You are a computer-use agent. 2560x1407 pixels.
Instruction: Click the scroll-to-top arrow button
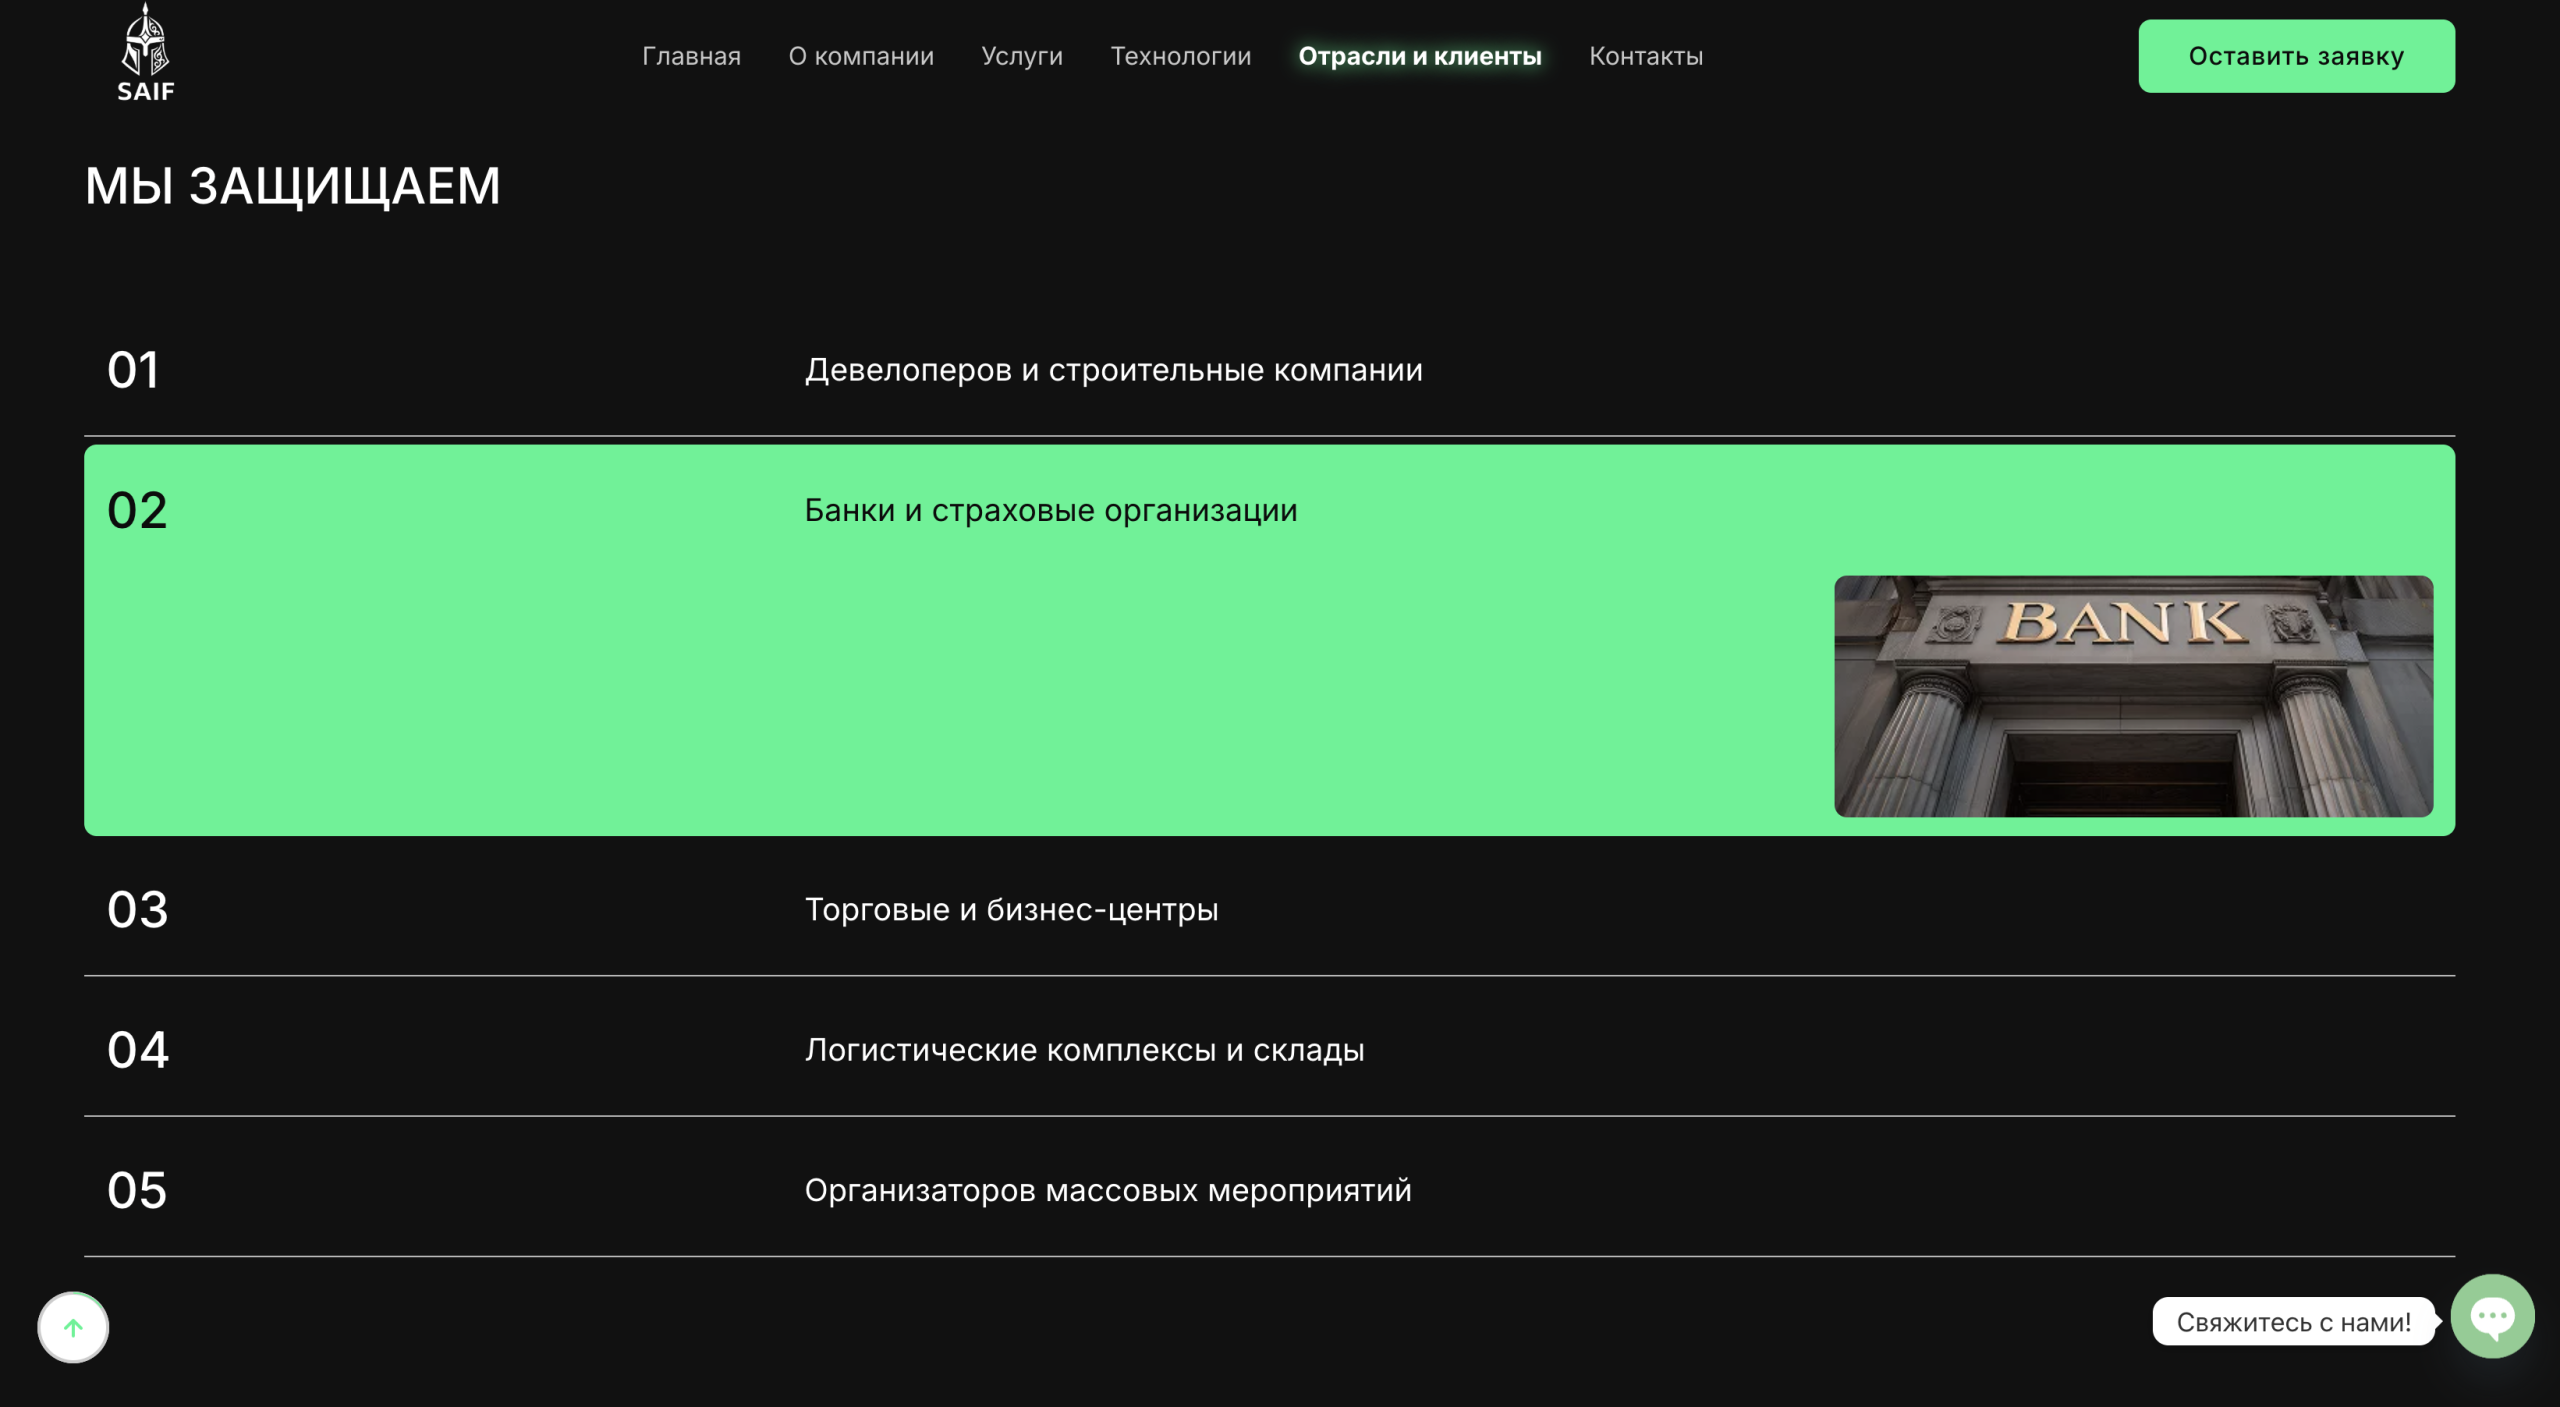coord(73,1327)
